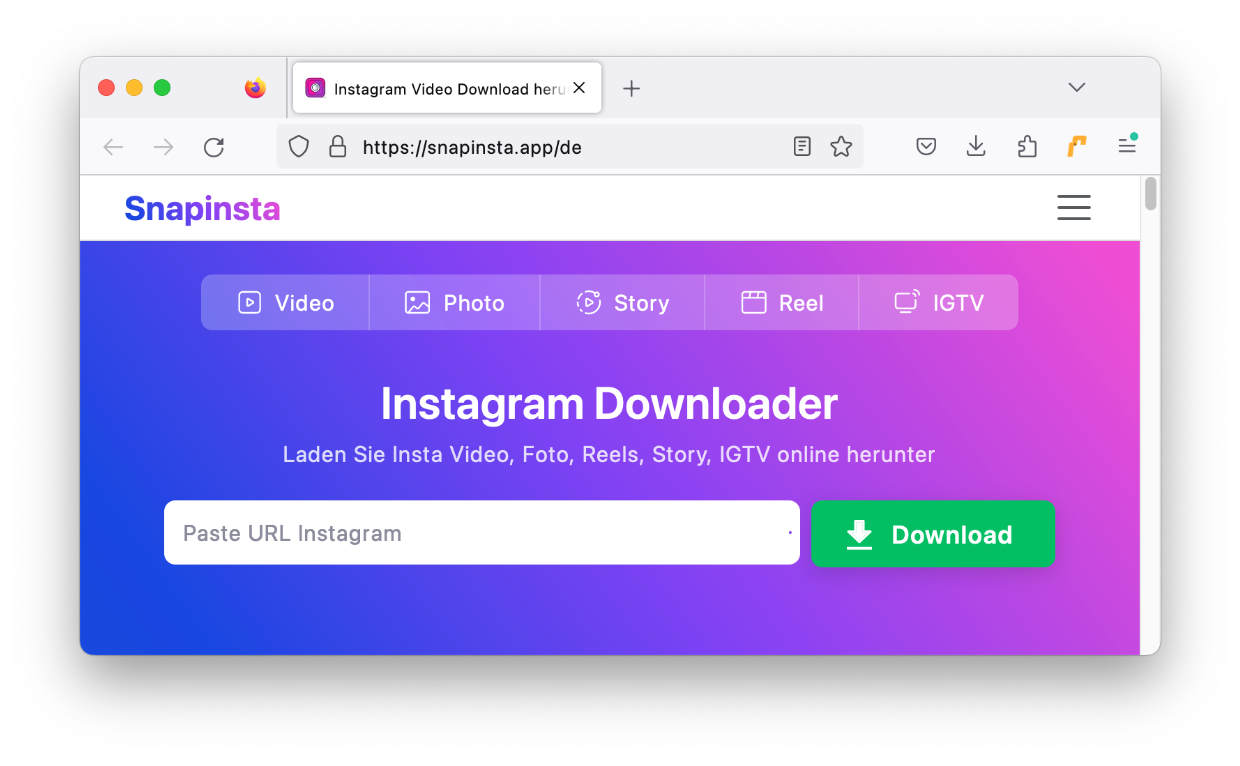Switch to the Reel tab
This screenshot has height=766, width=1240.
782,303
